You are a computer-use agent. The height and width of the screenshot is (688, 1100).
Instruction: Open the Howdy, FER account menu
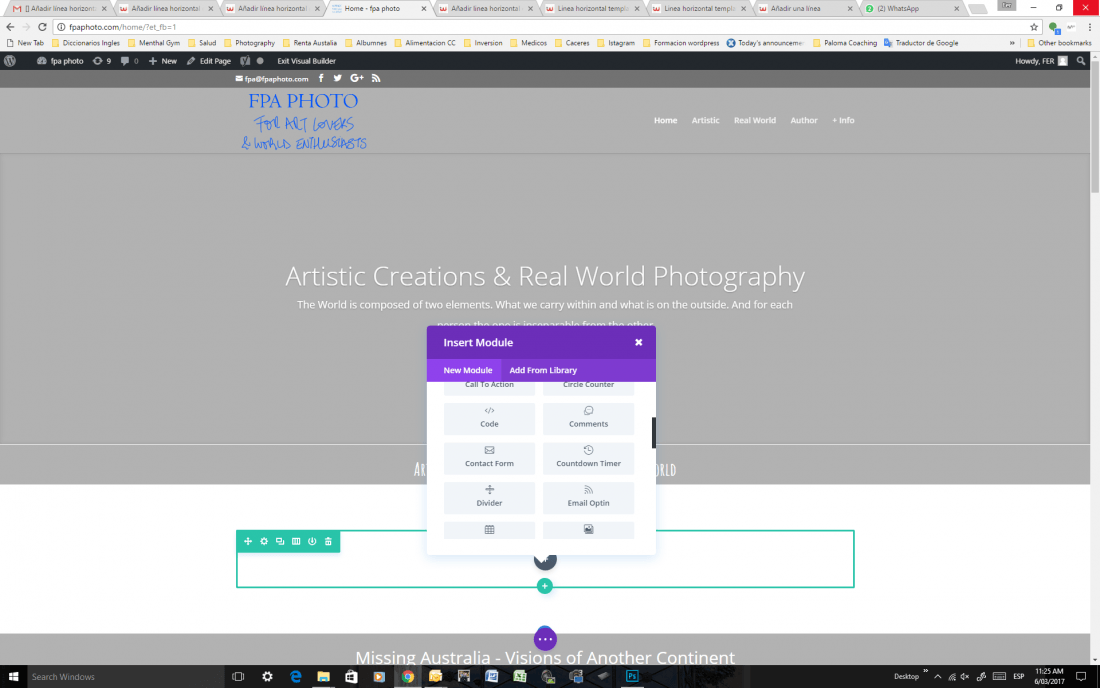click(1041, 61)
